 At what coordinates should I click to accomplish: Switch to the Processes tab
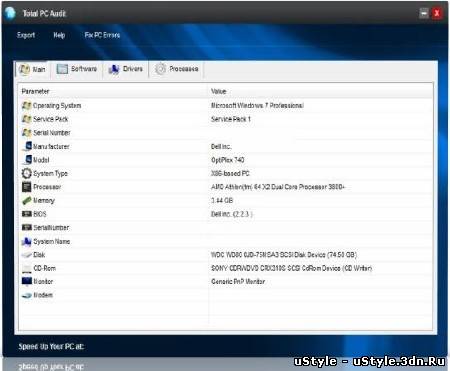[x=176, y=69]
